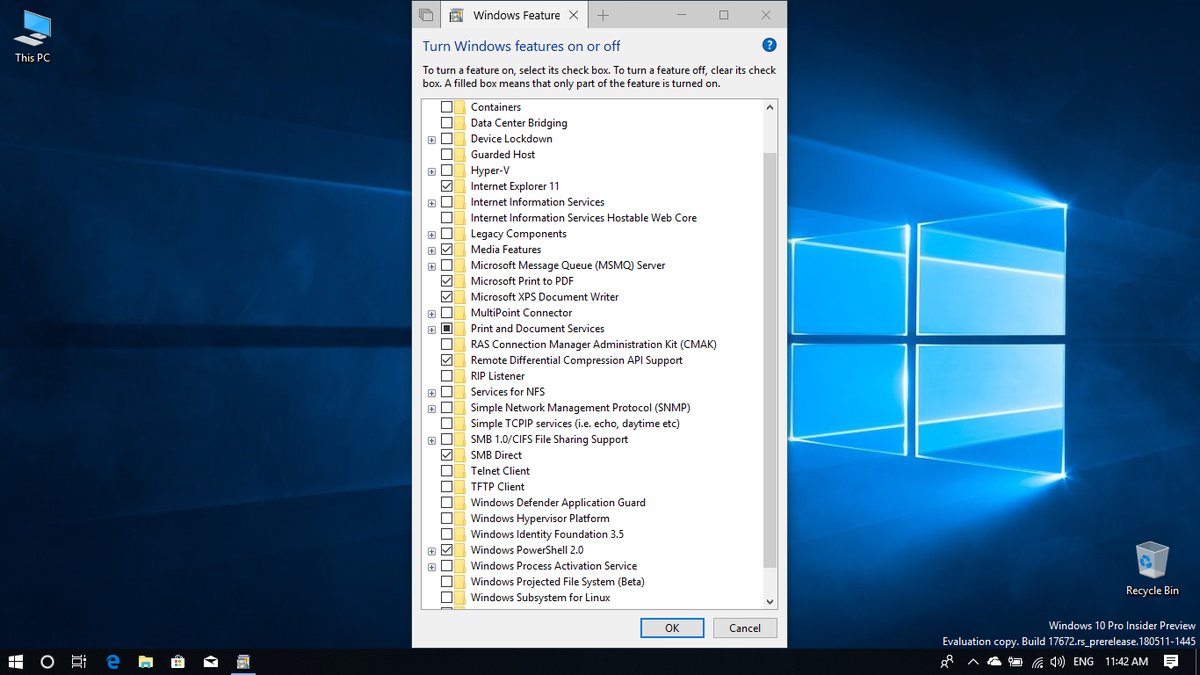Expand Internet Information Services

point(431,202)
